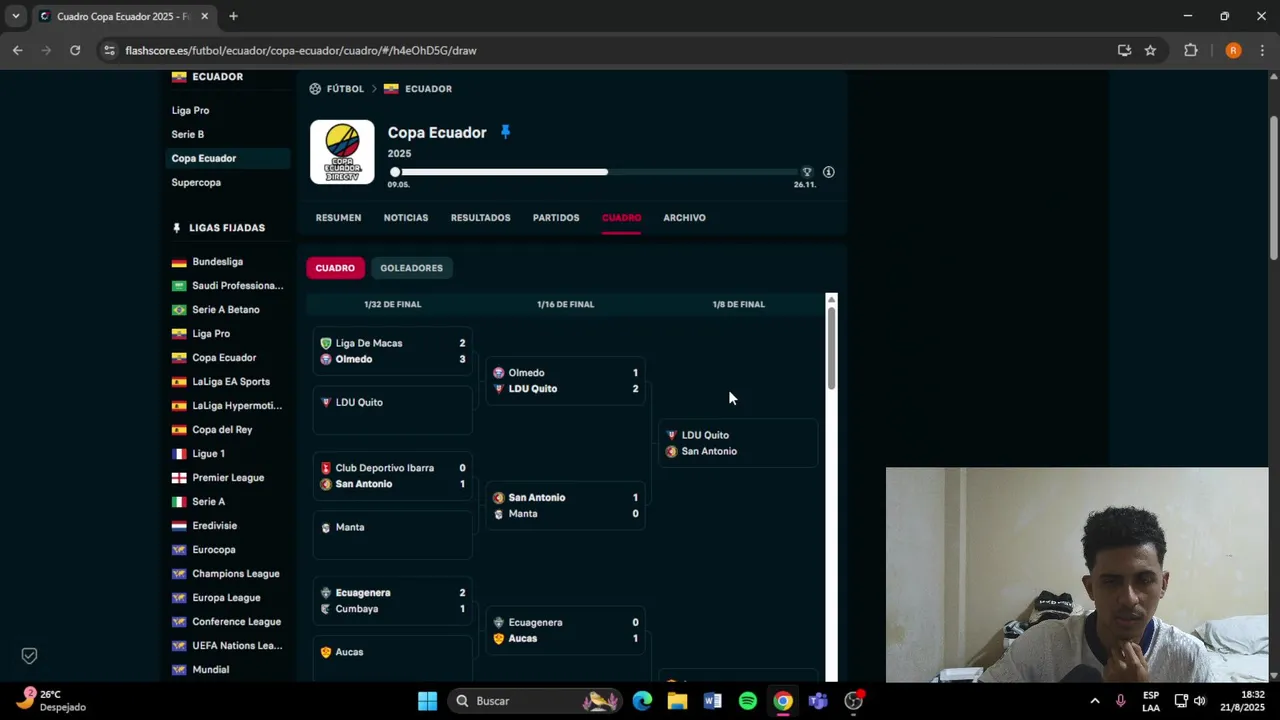Open the Ecuagenera vs Cumbaya match
1280x720 pixels.
click(x=393, y=601)
